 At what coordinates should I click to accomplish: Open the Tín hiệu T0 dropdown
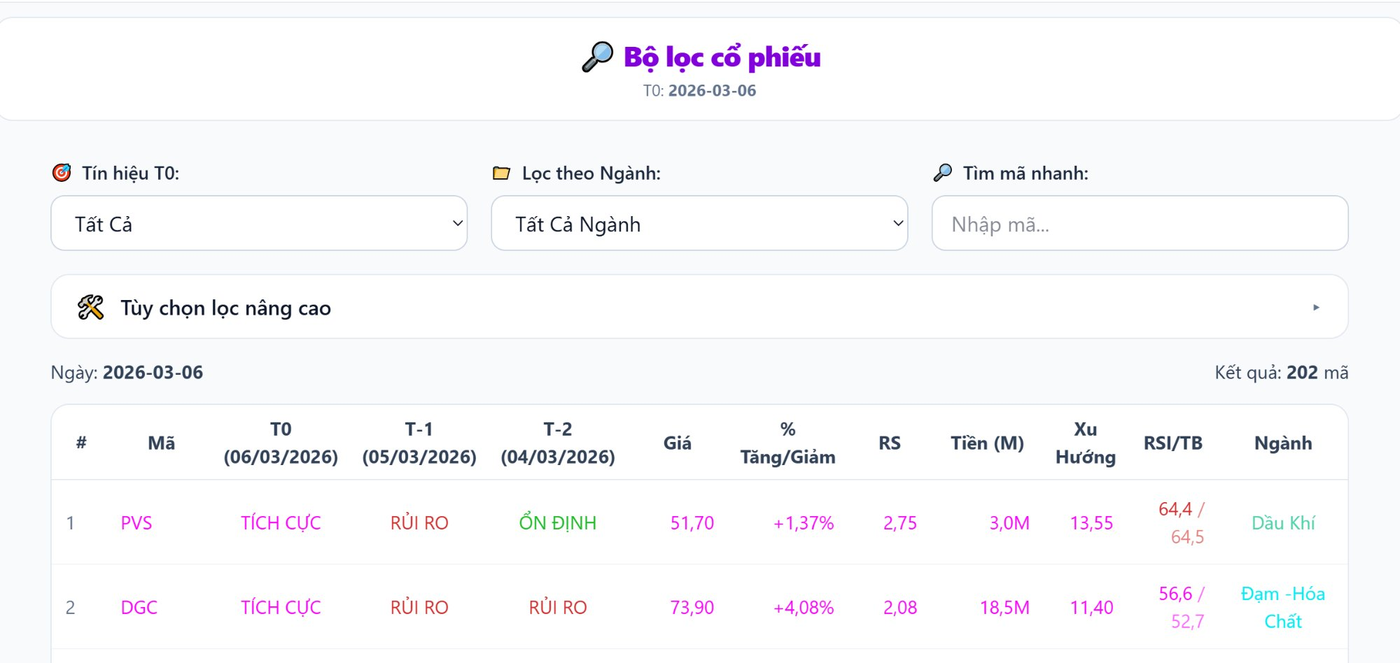click(259, 223)
